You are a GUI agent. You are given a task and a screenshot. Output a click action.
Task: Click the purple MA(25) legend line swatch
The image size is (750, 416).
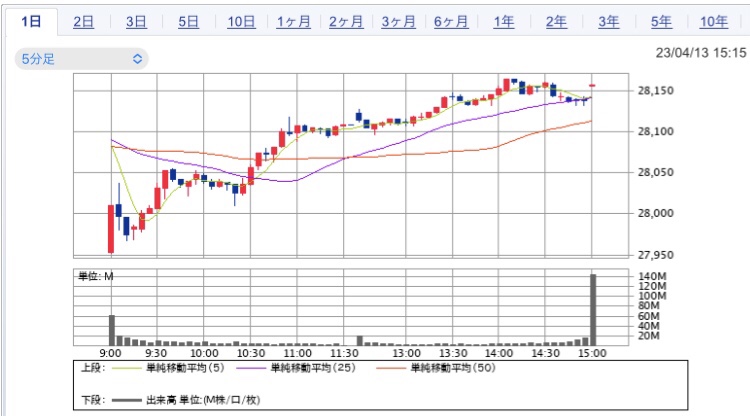pyautogui.click(x=251, y=368)
